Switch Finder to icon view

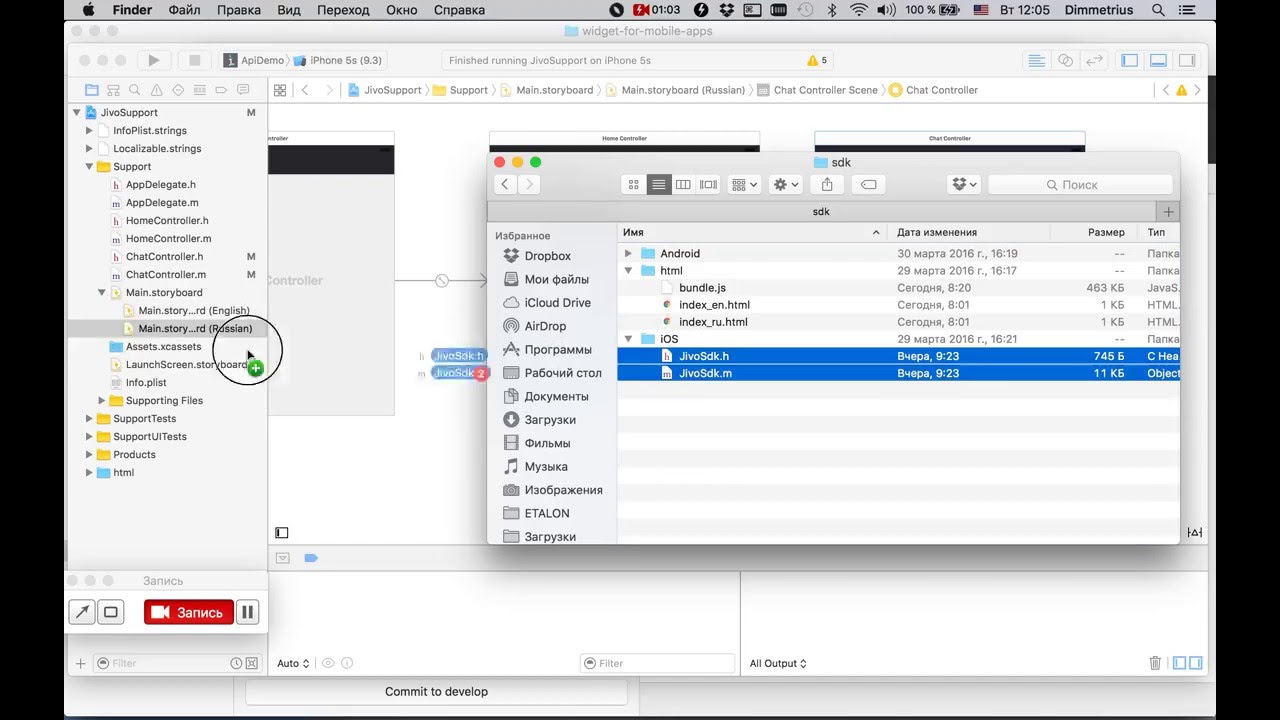(633, 185)
